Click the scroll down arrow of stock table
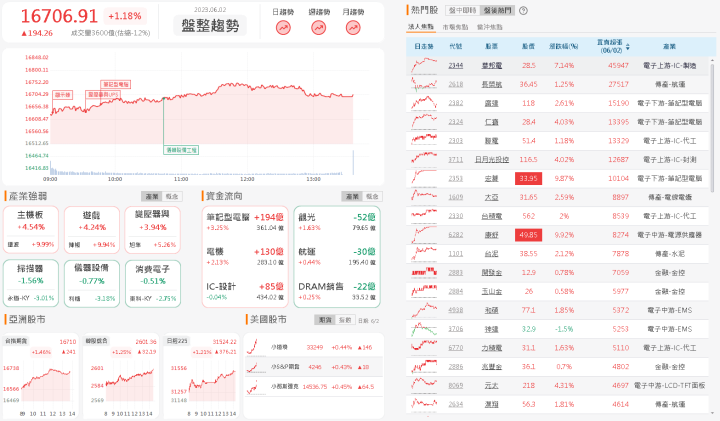 (712, 412)
